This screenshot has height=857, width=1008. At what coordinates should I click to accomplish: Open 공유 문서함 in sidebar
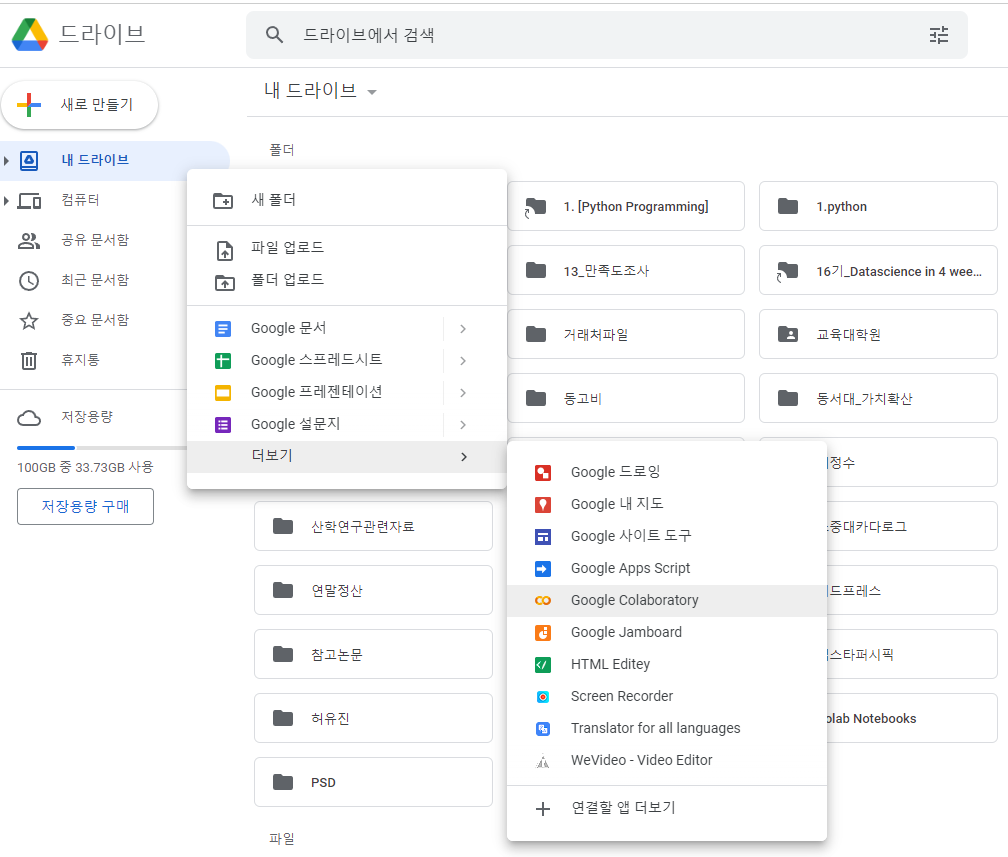tap(94, 240)
